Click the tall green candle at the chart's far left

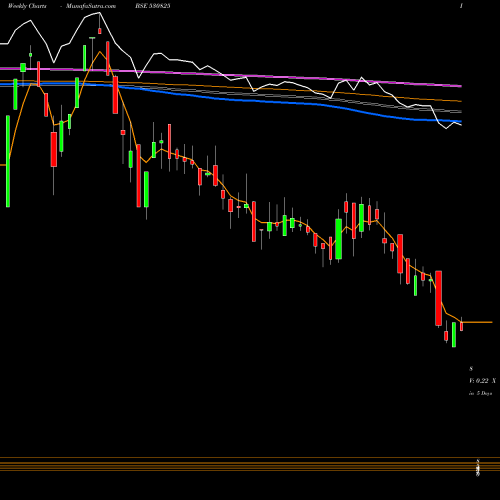(8, 161)
